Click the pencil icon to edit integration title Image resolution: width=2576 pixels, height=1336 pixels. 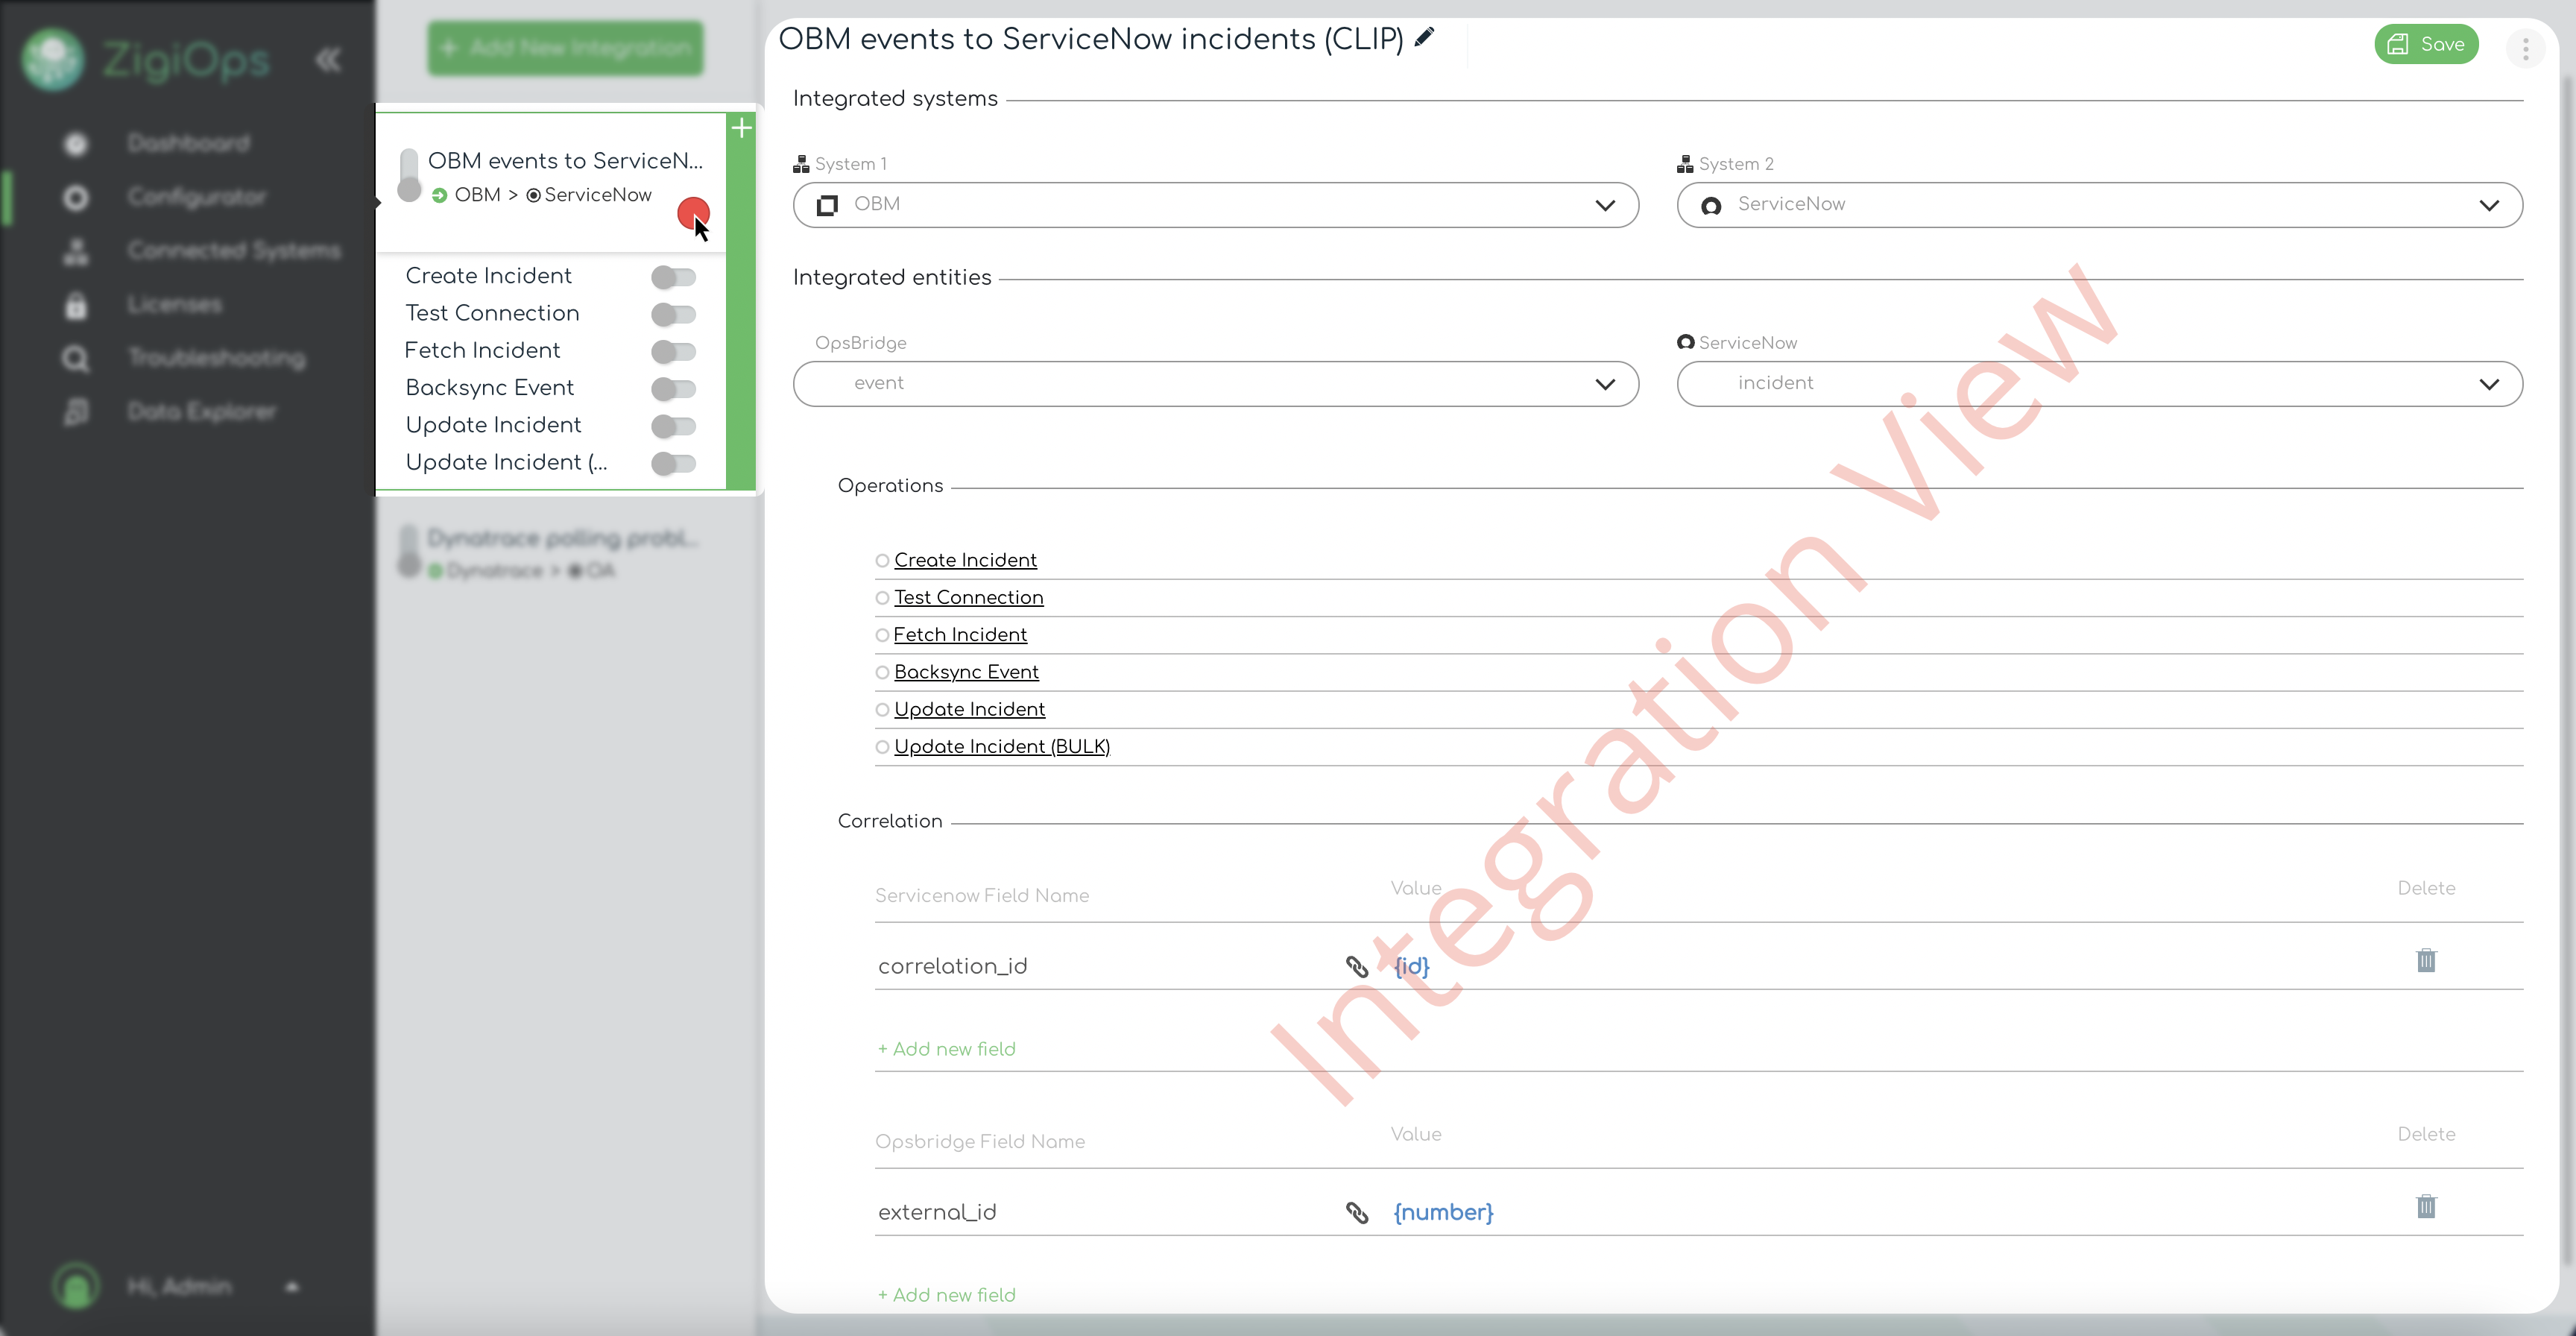pos(1425,38)
